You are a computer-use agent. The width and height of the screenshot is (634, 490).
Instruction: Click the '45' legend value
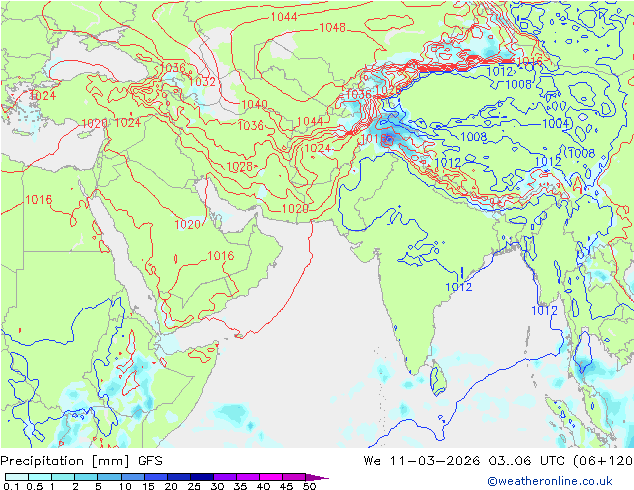[286, 486]
